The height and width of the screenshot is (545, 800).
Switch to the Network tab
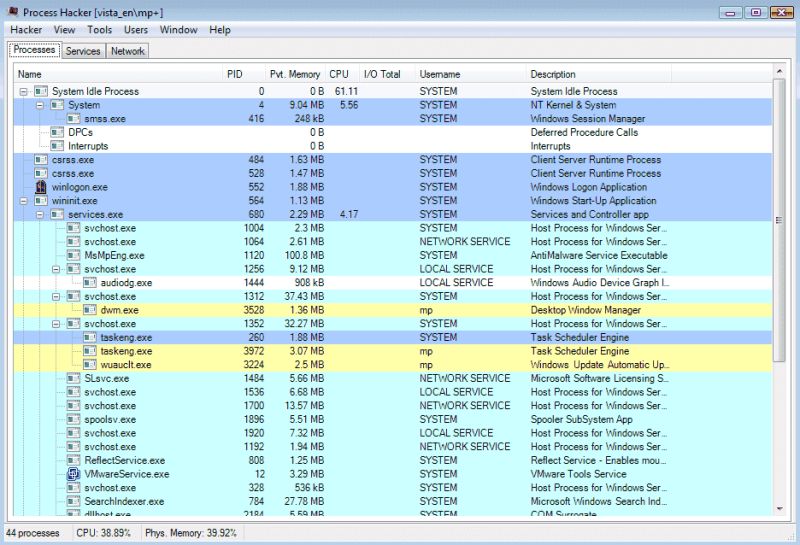[x=128, y=51]
